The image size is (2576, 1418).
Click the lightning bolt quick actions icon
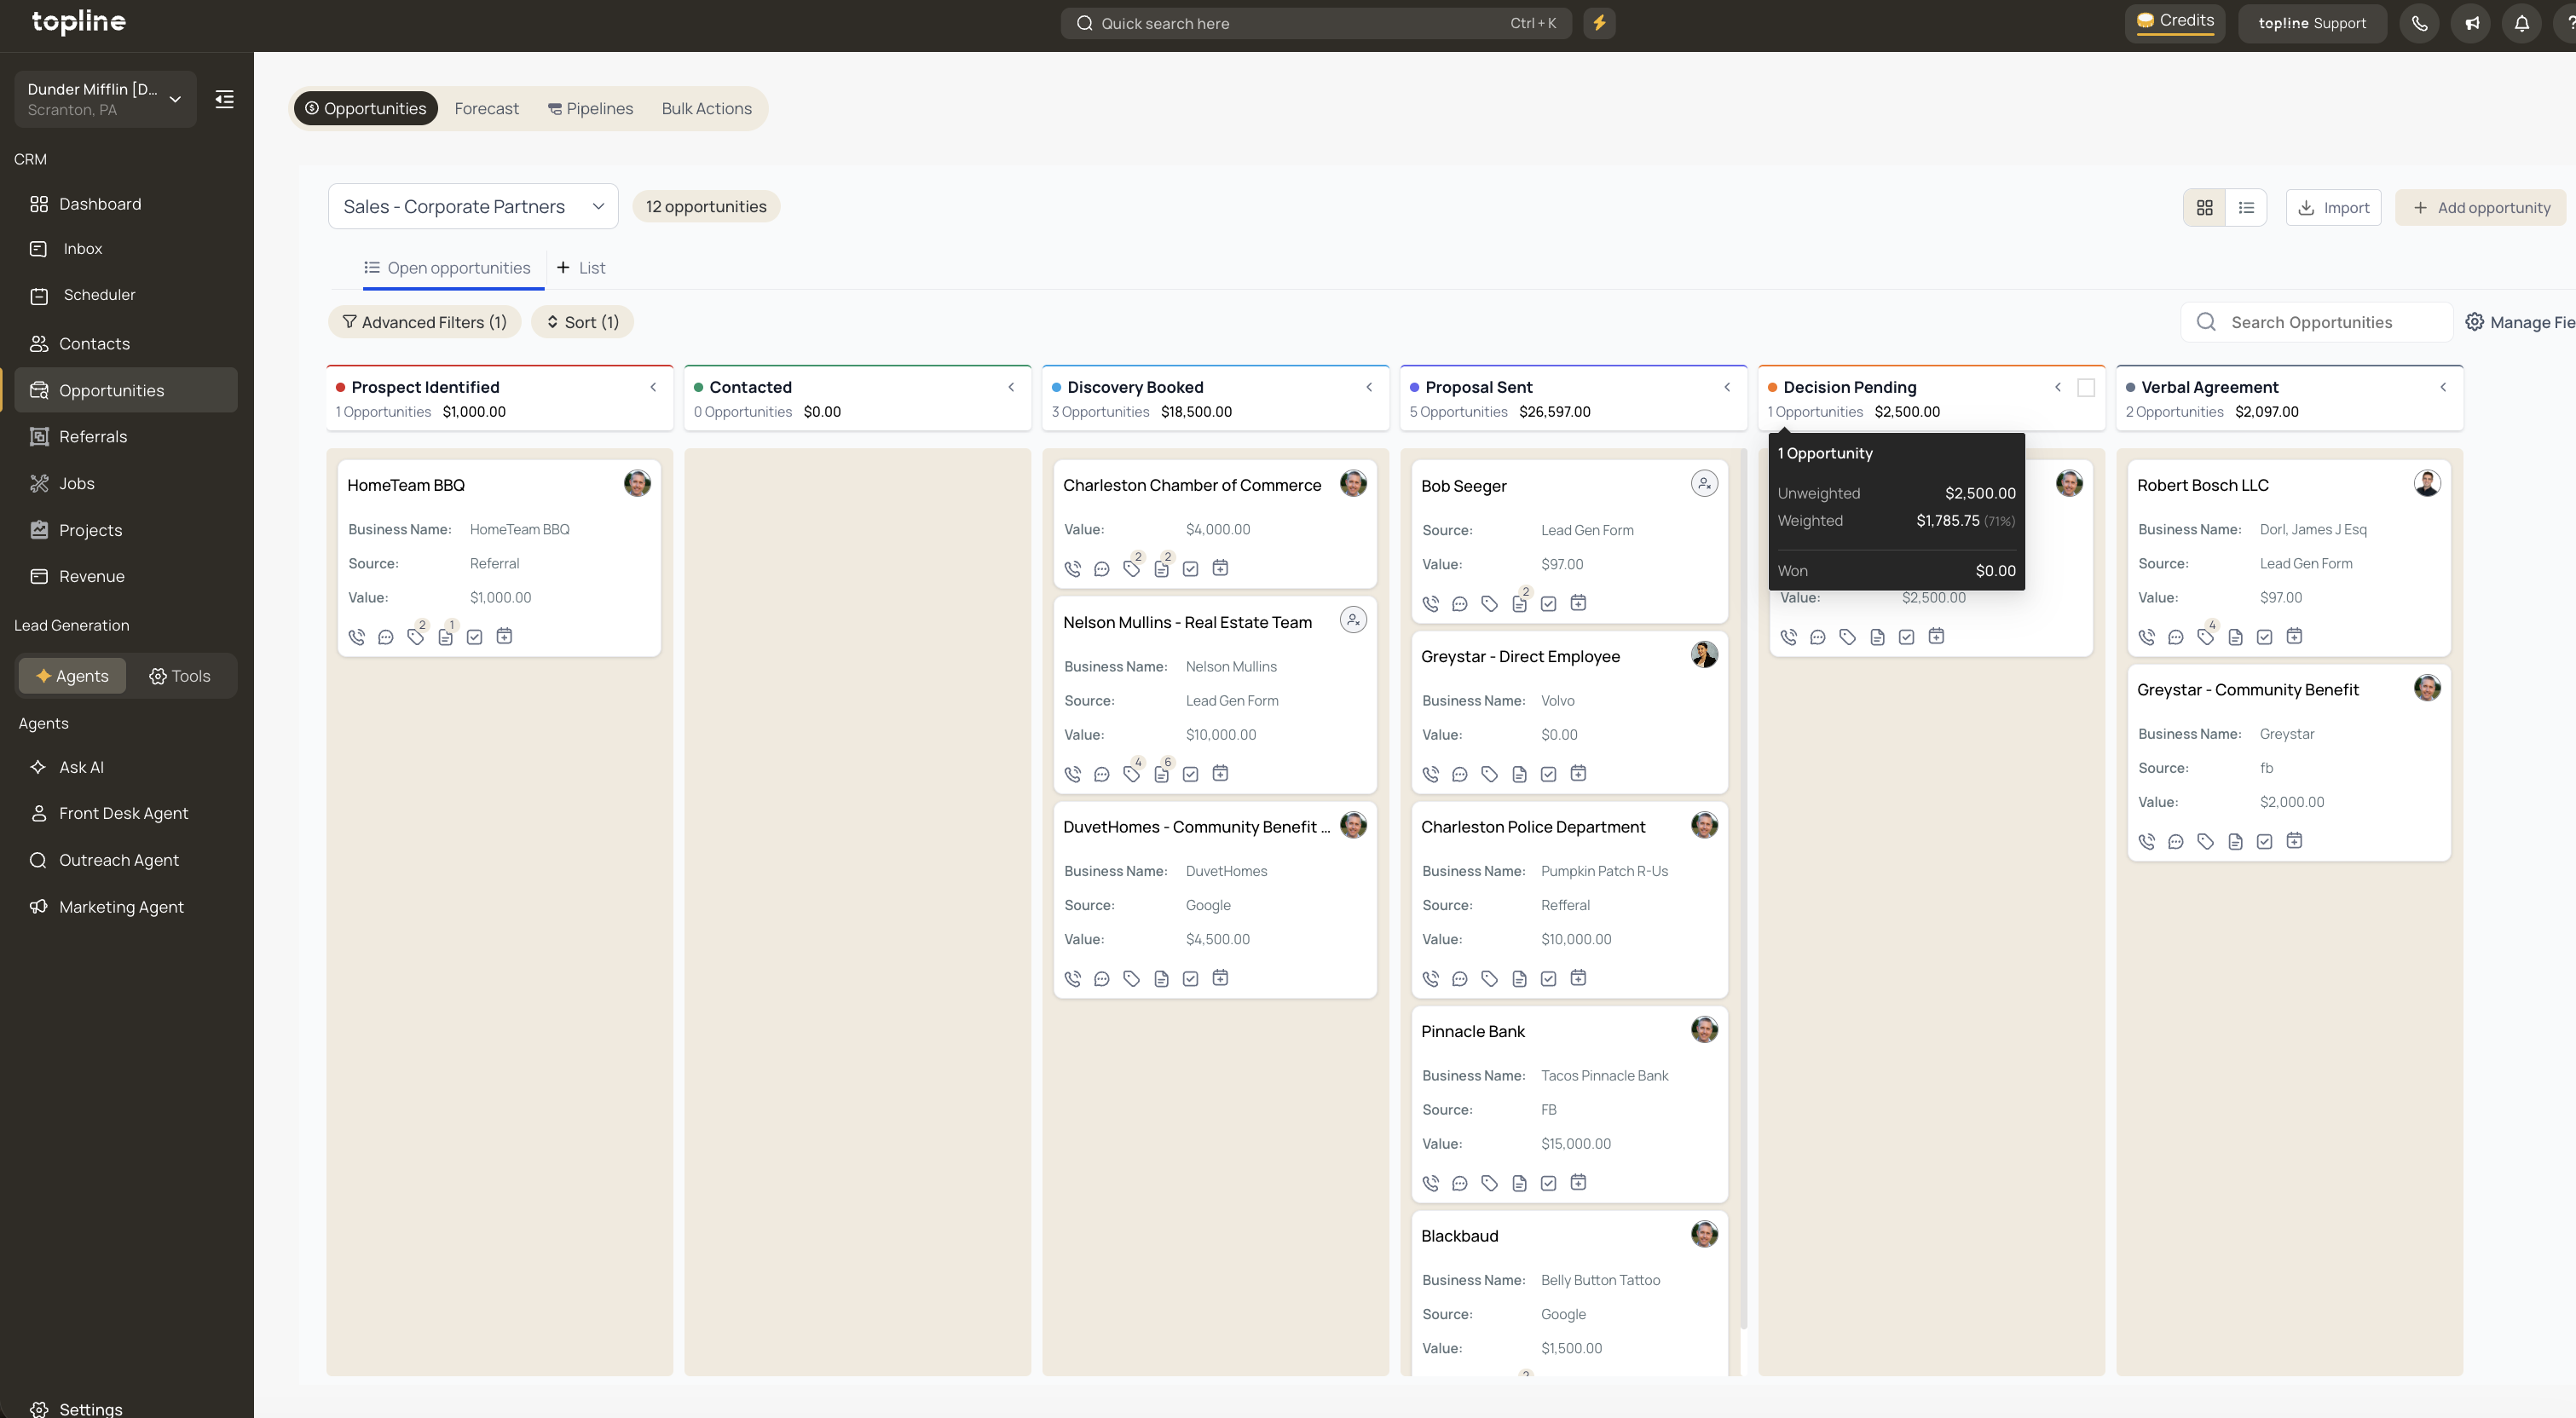coord(1599,23)
